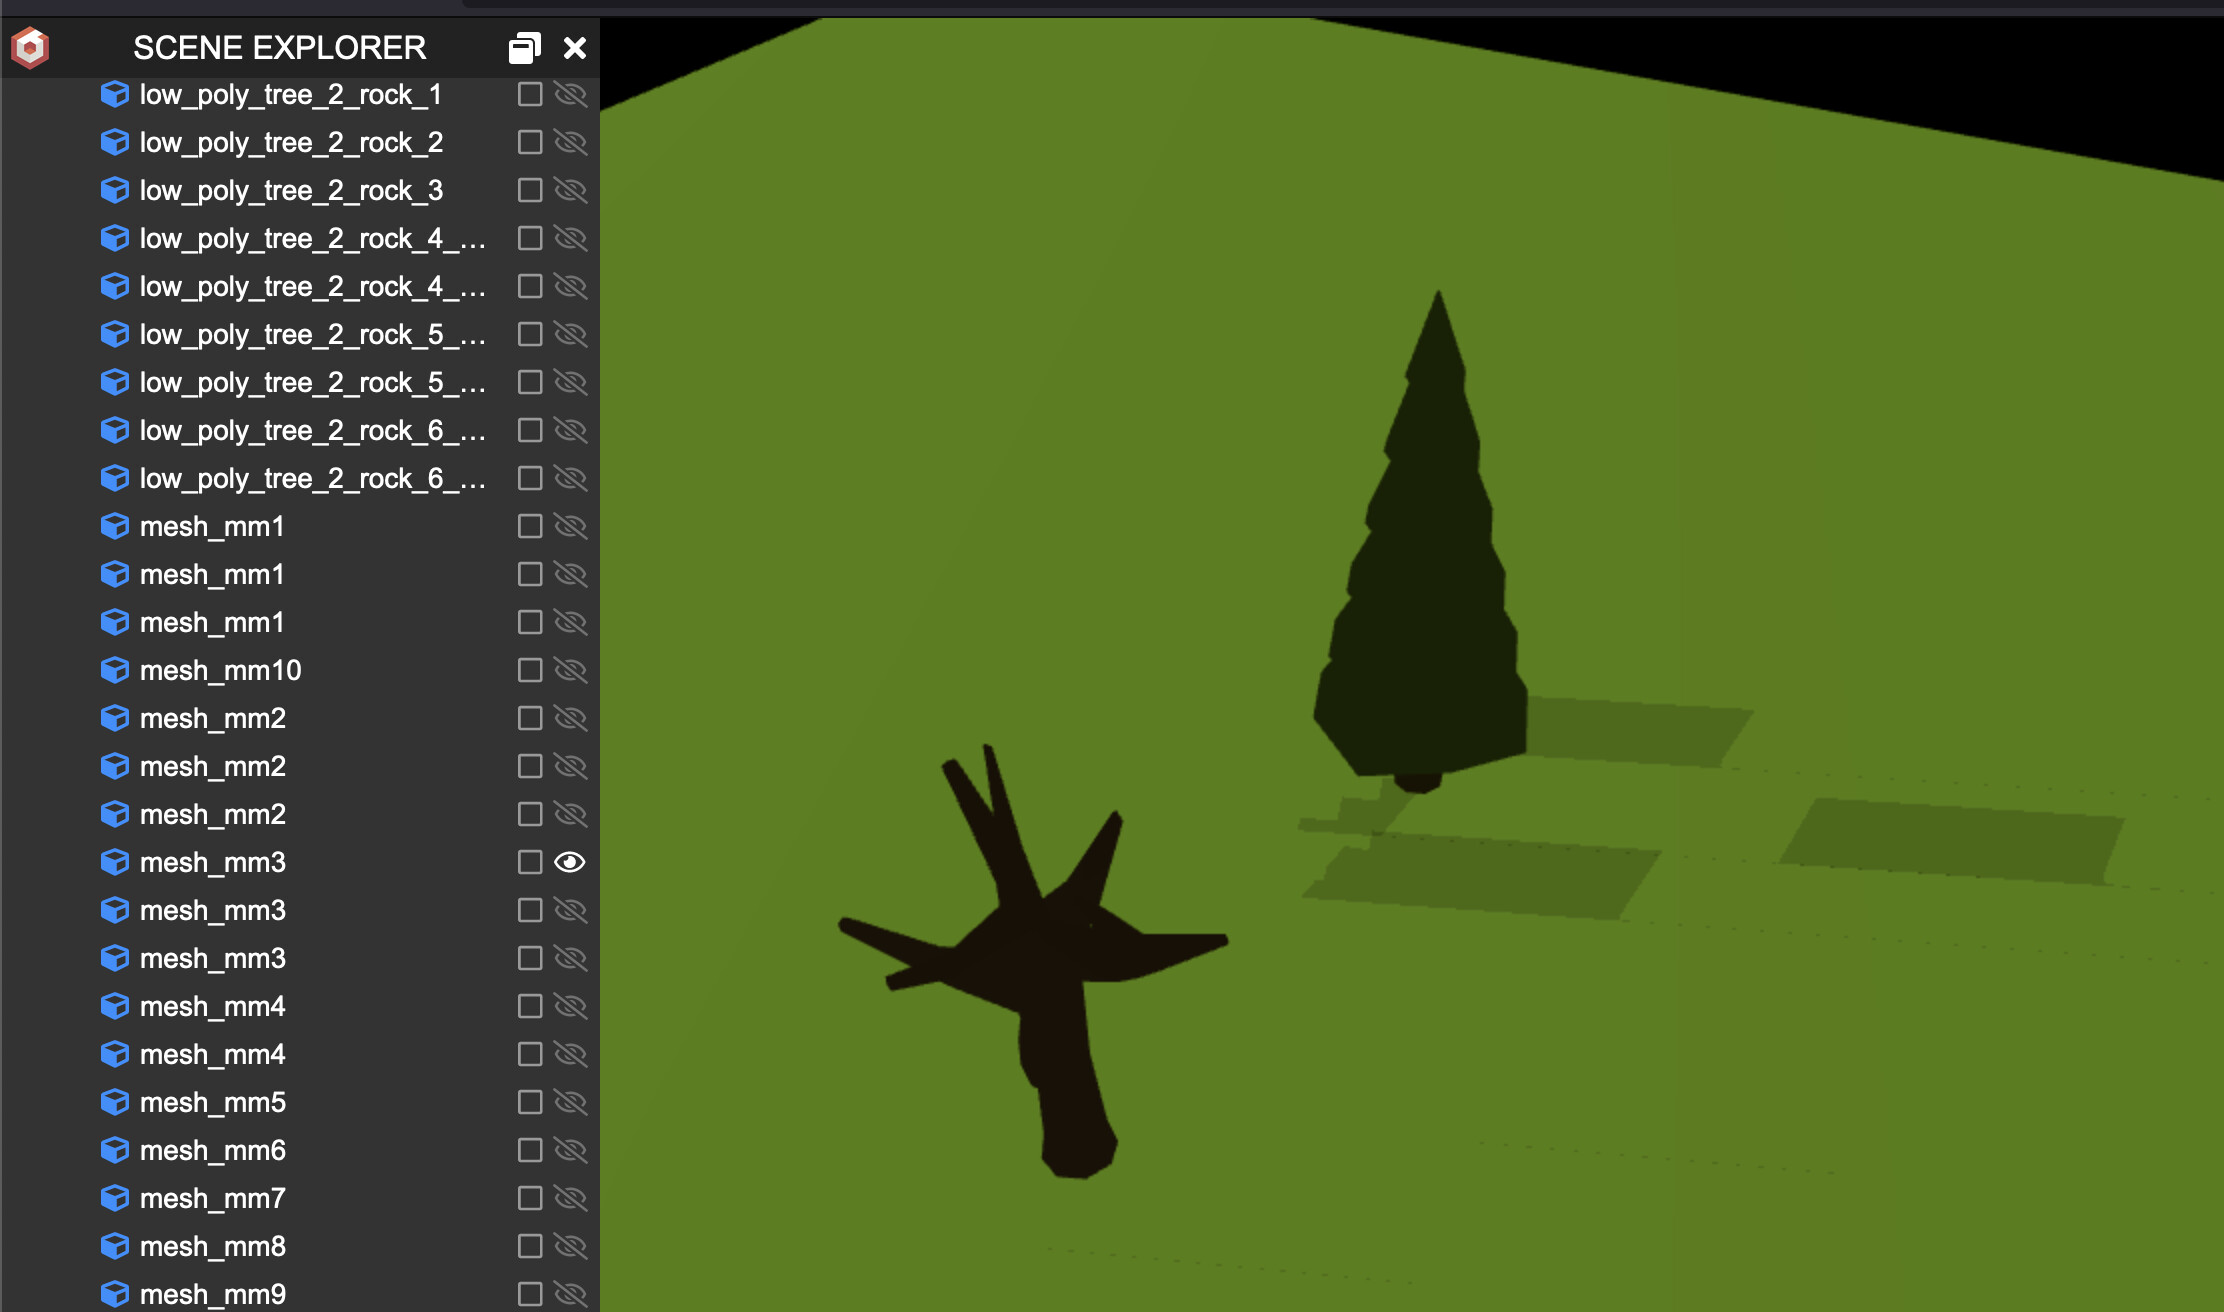Show the mesh_mm7 mesh via eye icon
Screen dimensions: 2224x1312
(570, 1198)
